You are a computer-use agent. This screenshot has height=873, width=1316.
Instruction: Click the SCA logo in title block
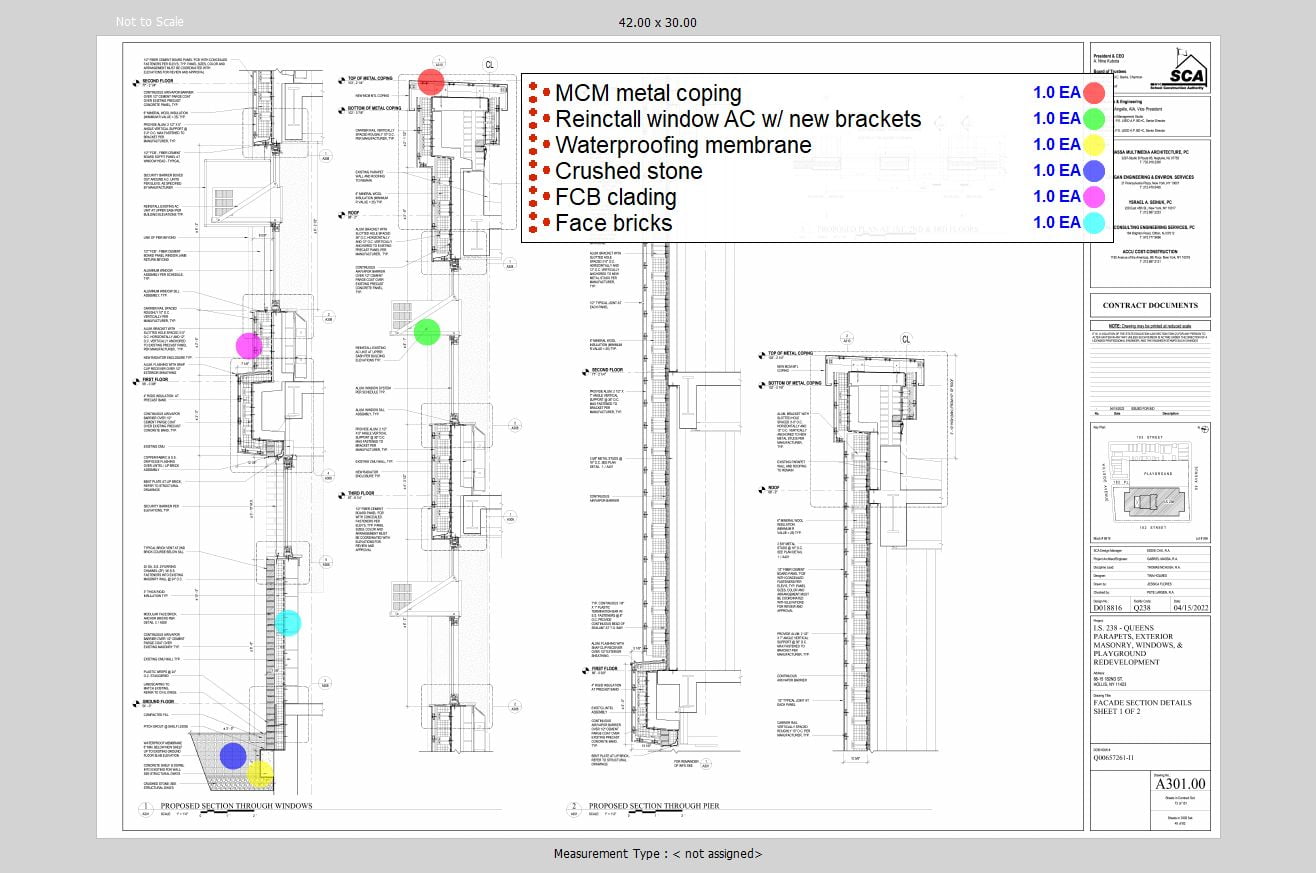coord(1188,71)
